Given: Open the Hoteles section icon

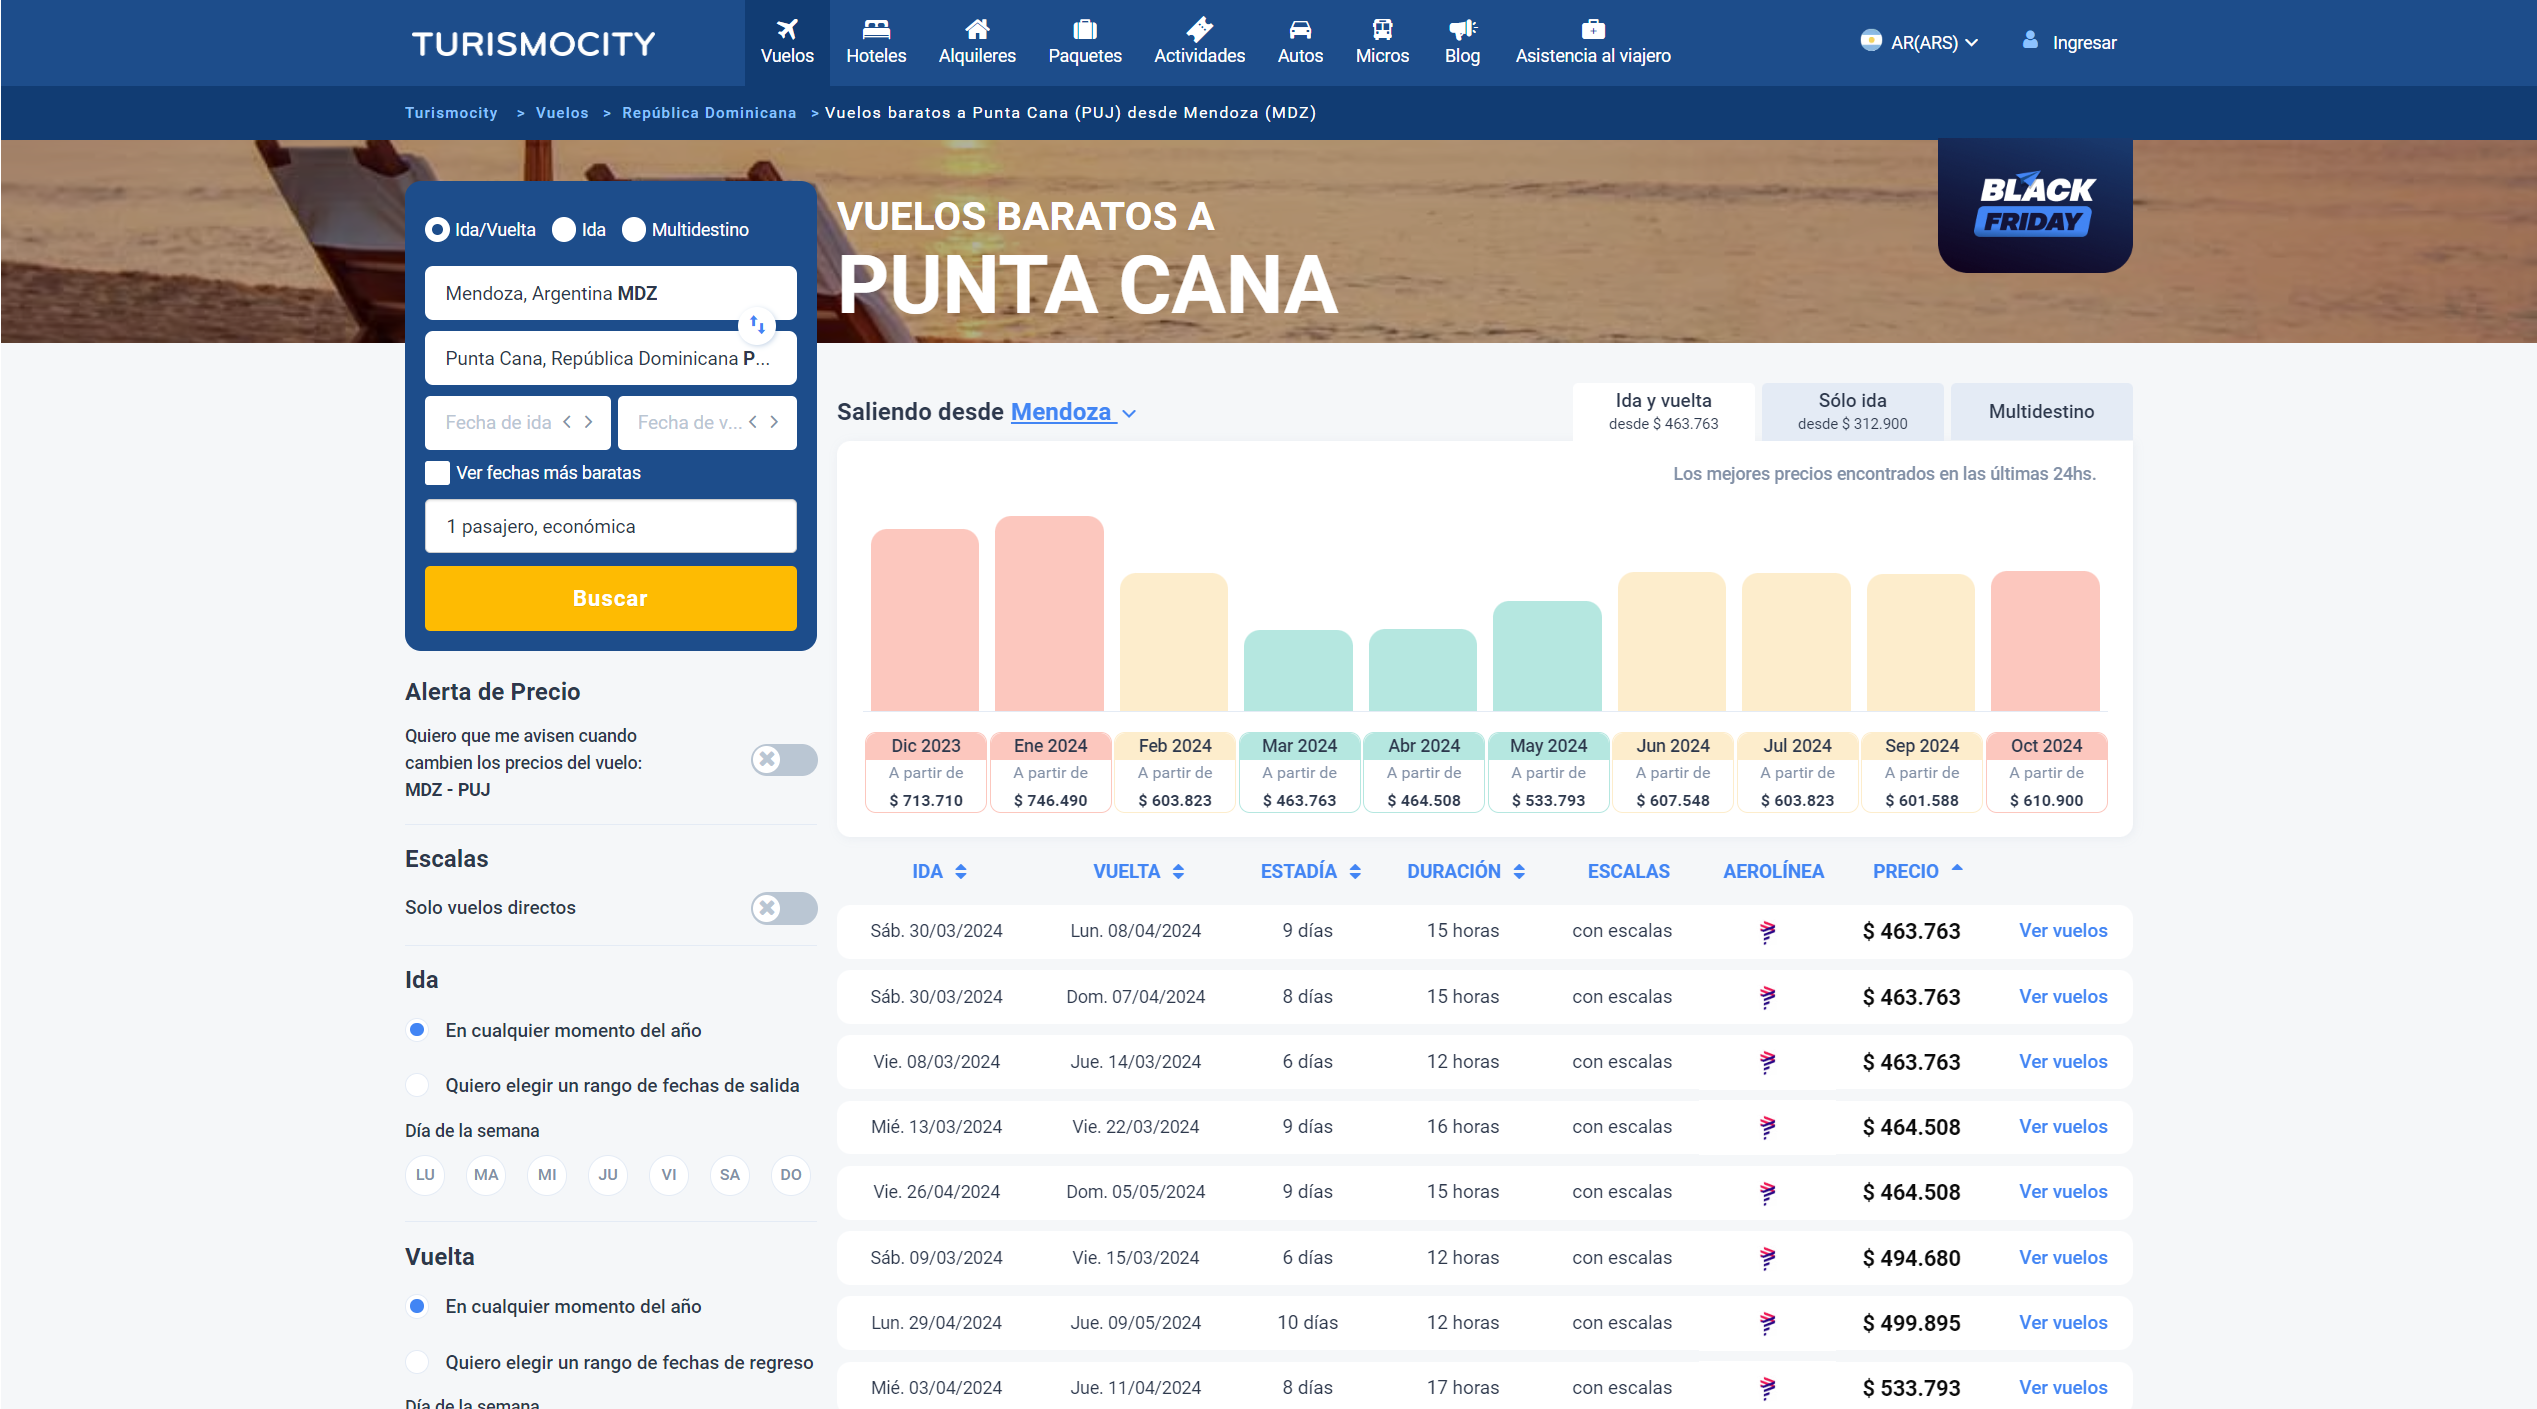Looking at the screenshot, I should pyautogui.click(x=875, y=28).
